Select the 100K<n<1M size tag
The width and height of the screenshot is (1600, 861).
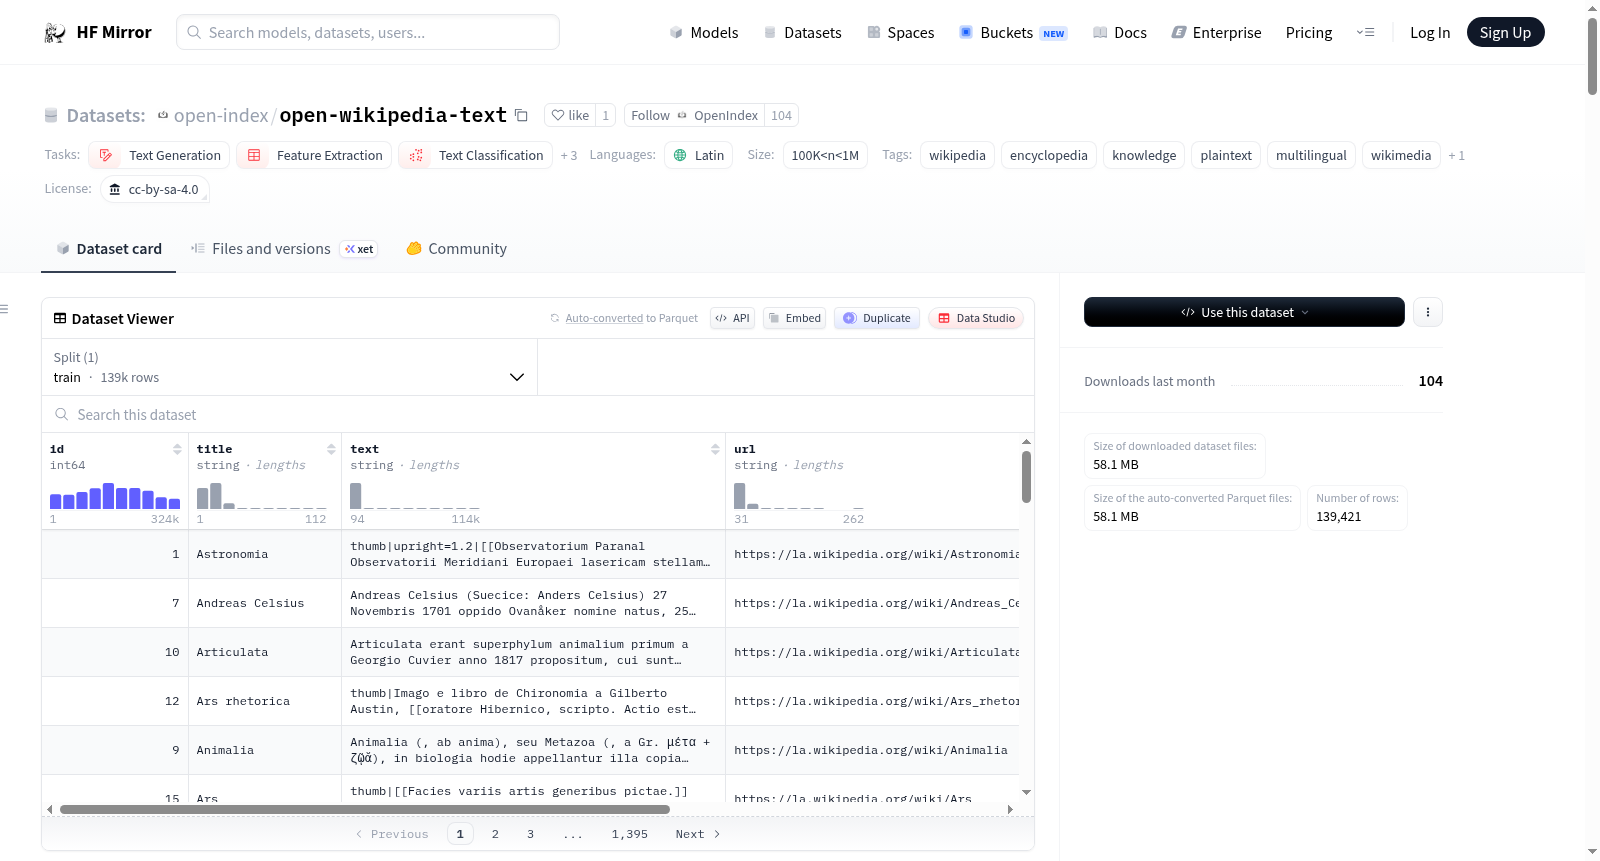tap(825, 155)
